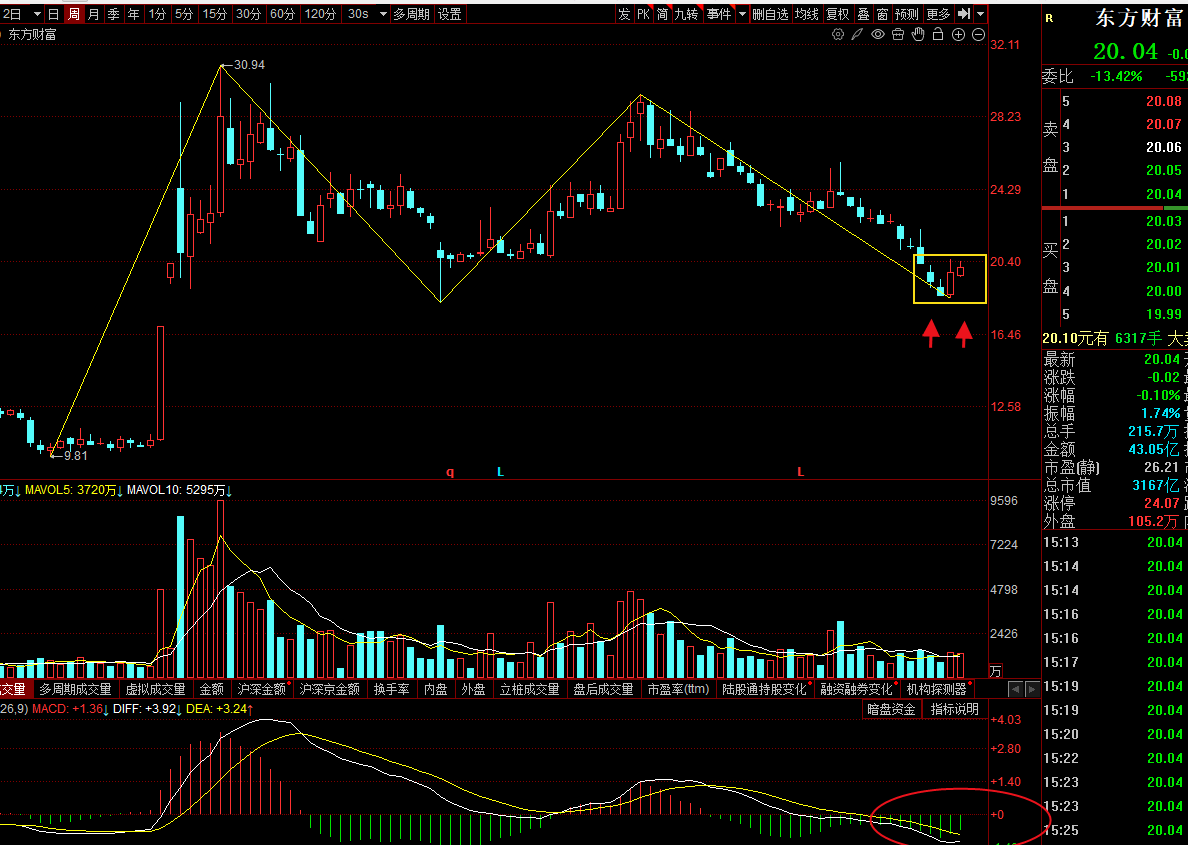
Task: Open the 设置 settings button
Action: (x=449, y=14)
